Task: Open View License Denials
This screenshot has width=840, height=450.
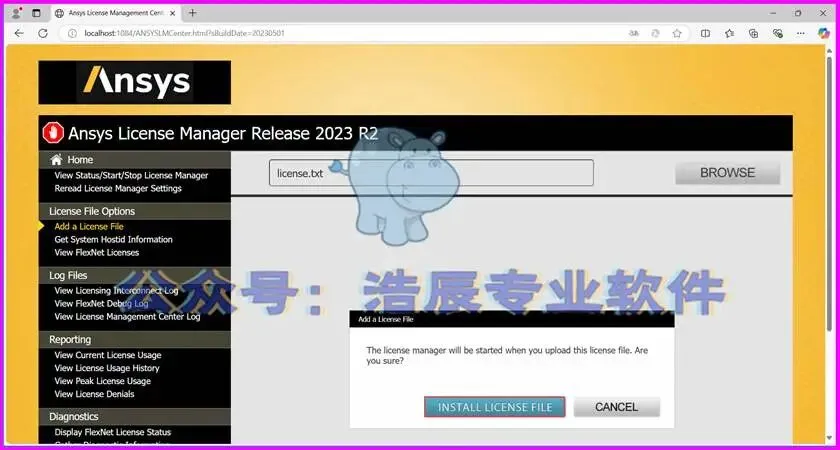Action: (x=94, y=394)
